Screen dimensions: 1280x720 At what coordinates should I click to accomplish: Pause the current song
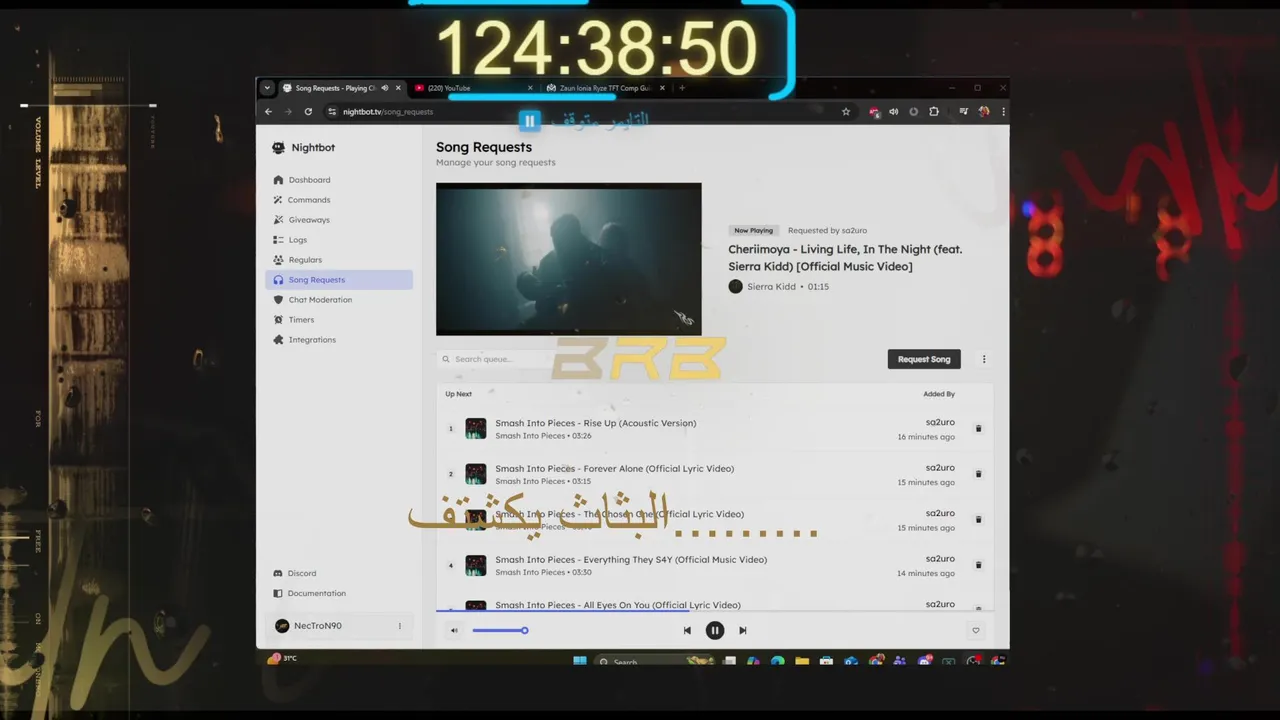tap(715, 631)
